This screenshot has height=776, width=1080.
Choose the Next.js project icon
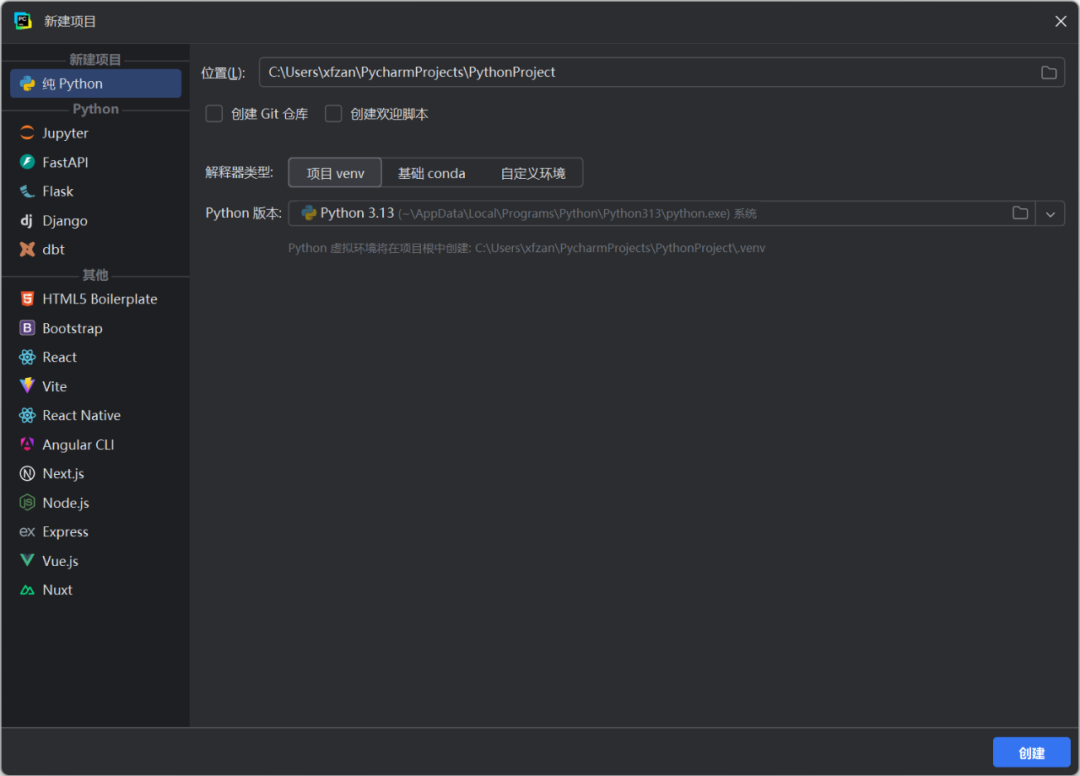pyautogui.click(x=28, y=474)
